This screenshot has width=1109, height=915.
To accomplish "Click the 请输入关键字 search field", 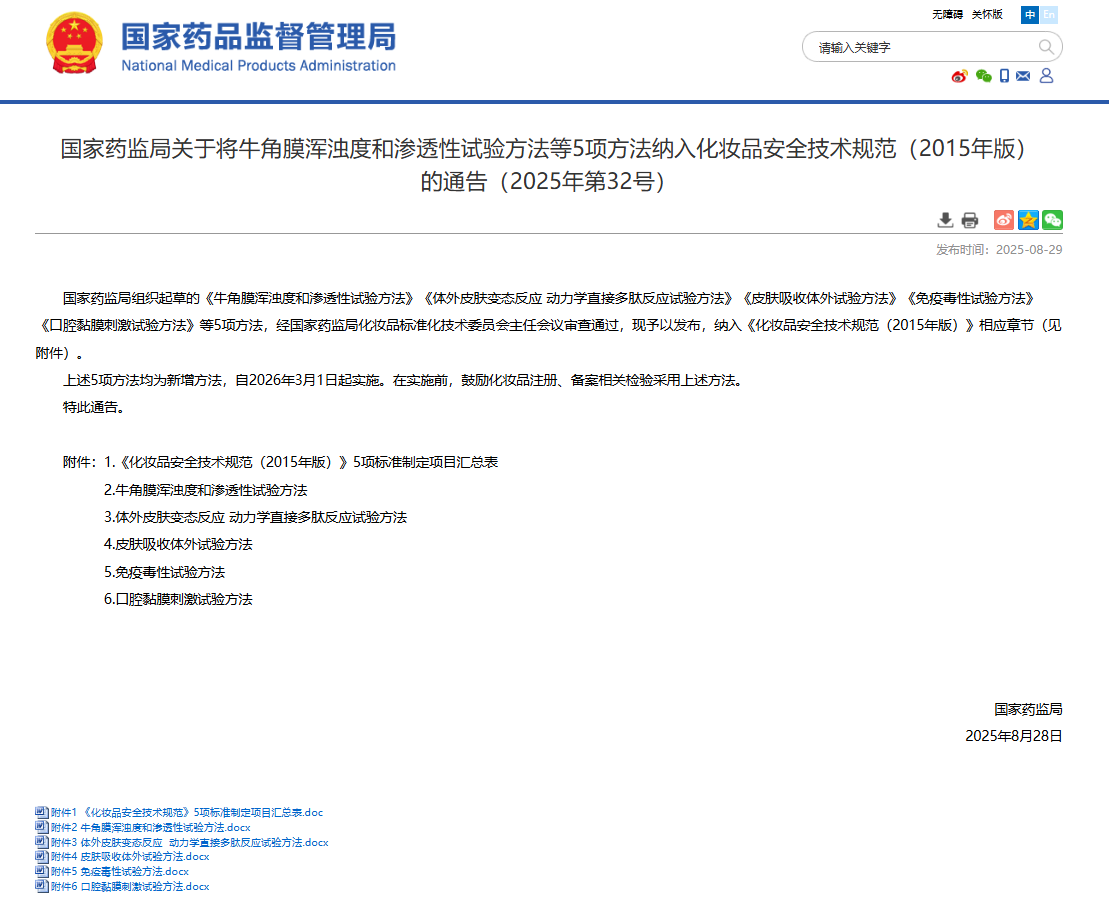I will [x=920, y=47].
